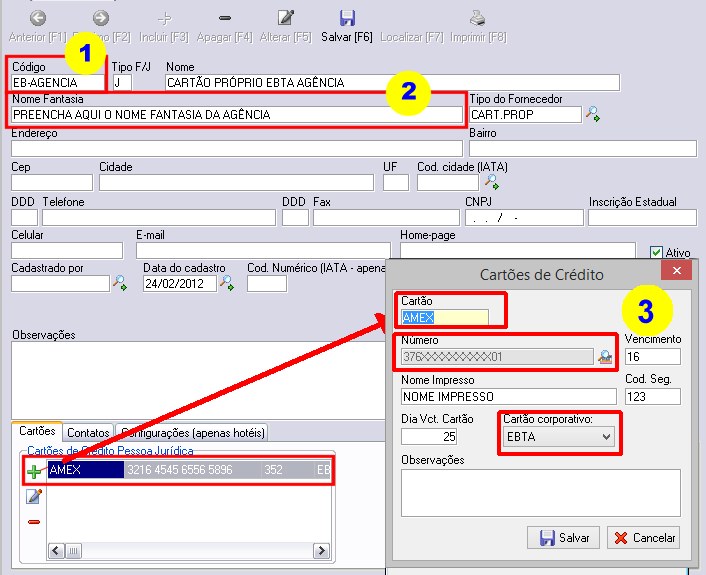Click the telephone DDD field

tap(24, 217)
